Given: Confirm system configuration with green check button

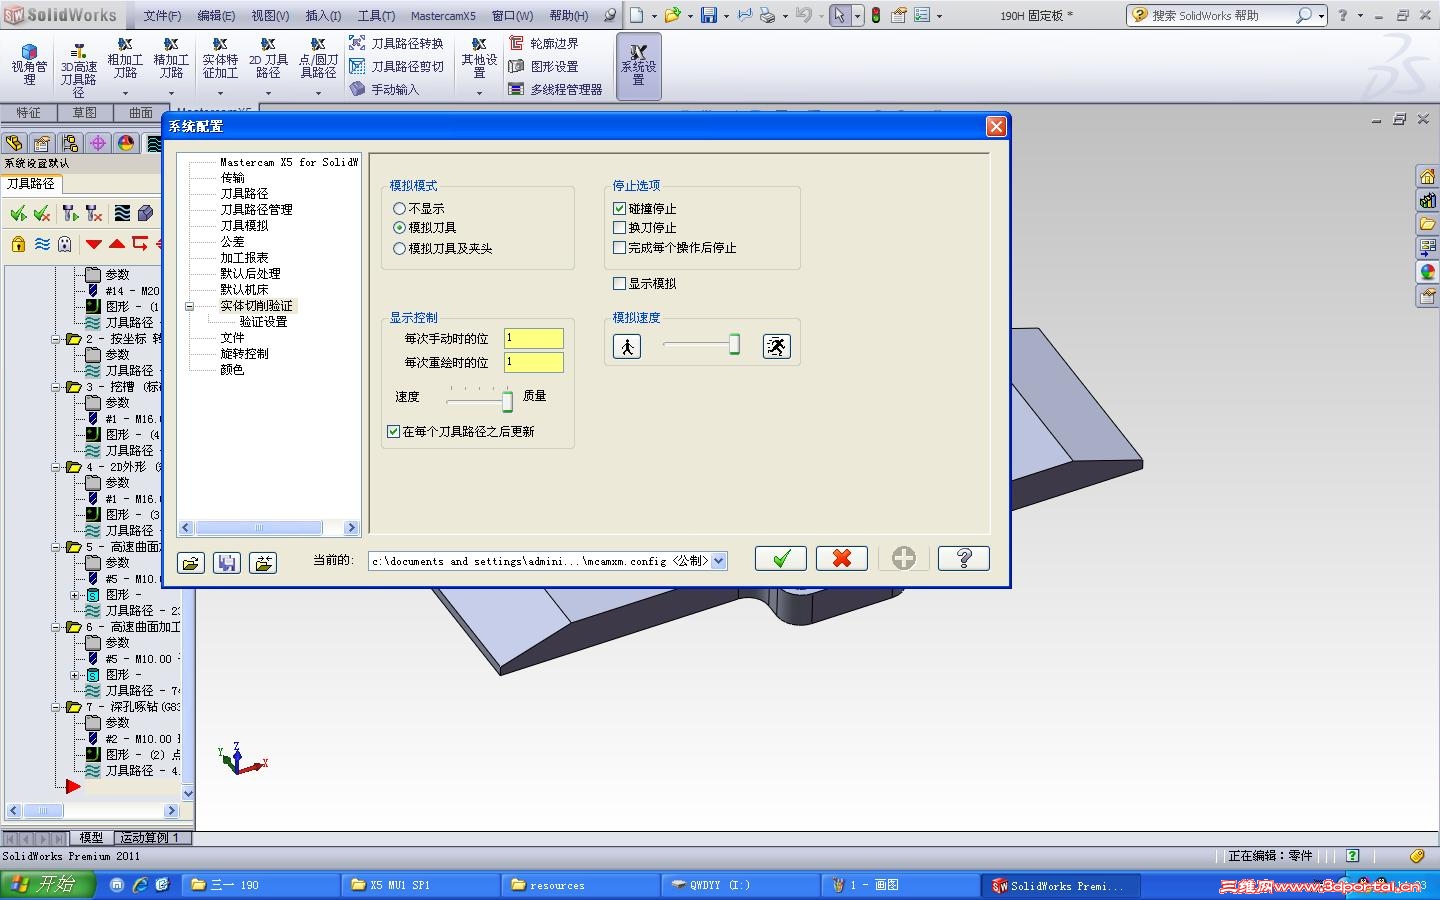Looking at the screenshot, I should pyautogui.click(x=781, y=559).
